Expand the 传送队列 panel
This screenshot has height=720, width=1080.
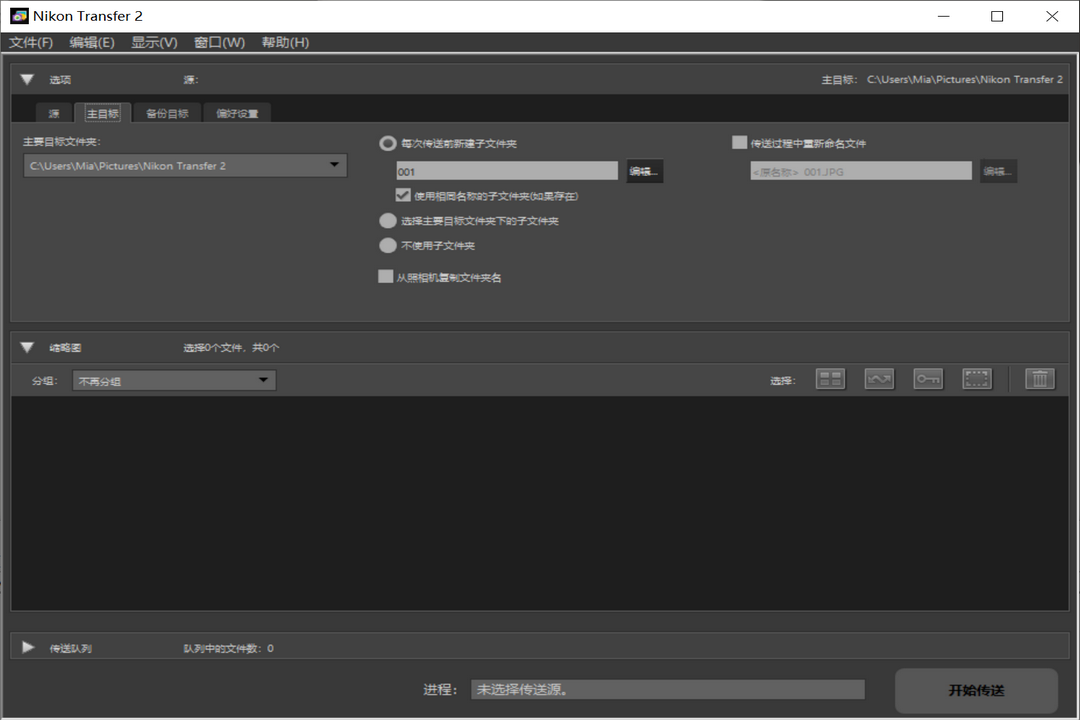pyautogui.click(x=28, y=648)
